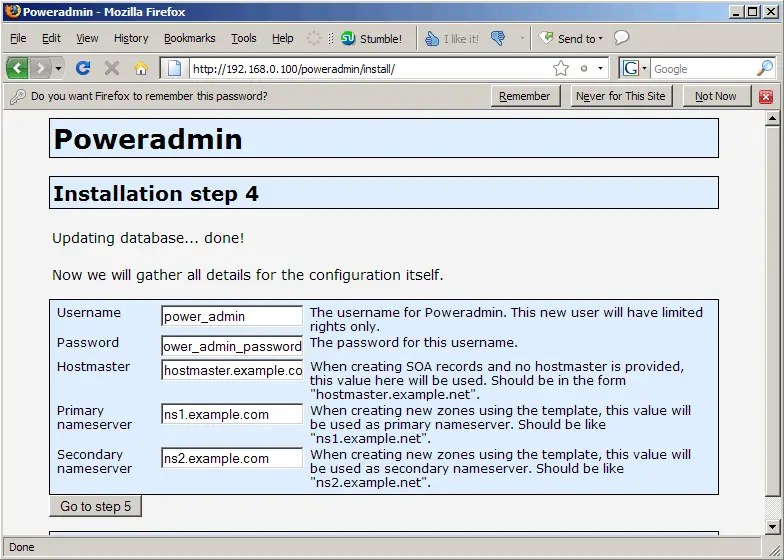Open the File menu

18,38
